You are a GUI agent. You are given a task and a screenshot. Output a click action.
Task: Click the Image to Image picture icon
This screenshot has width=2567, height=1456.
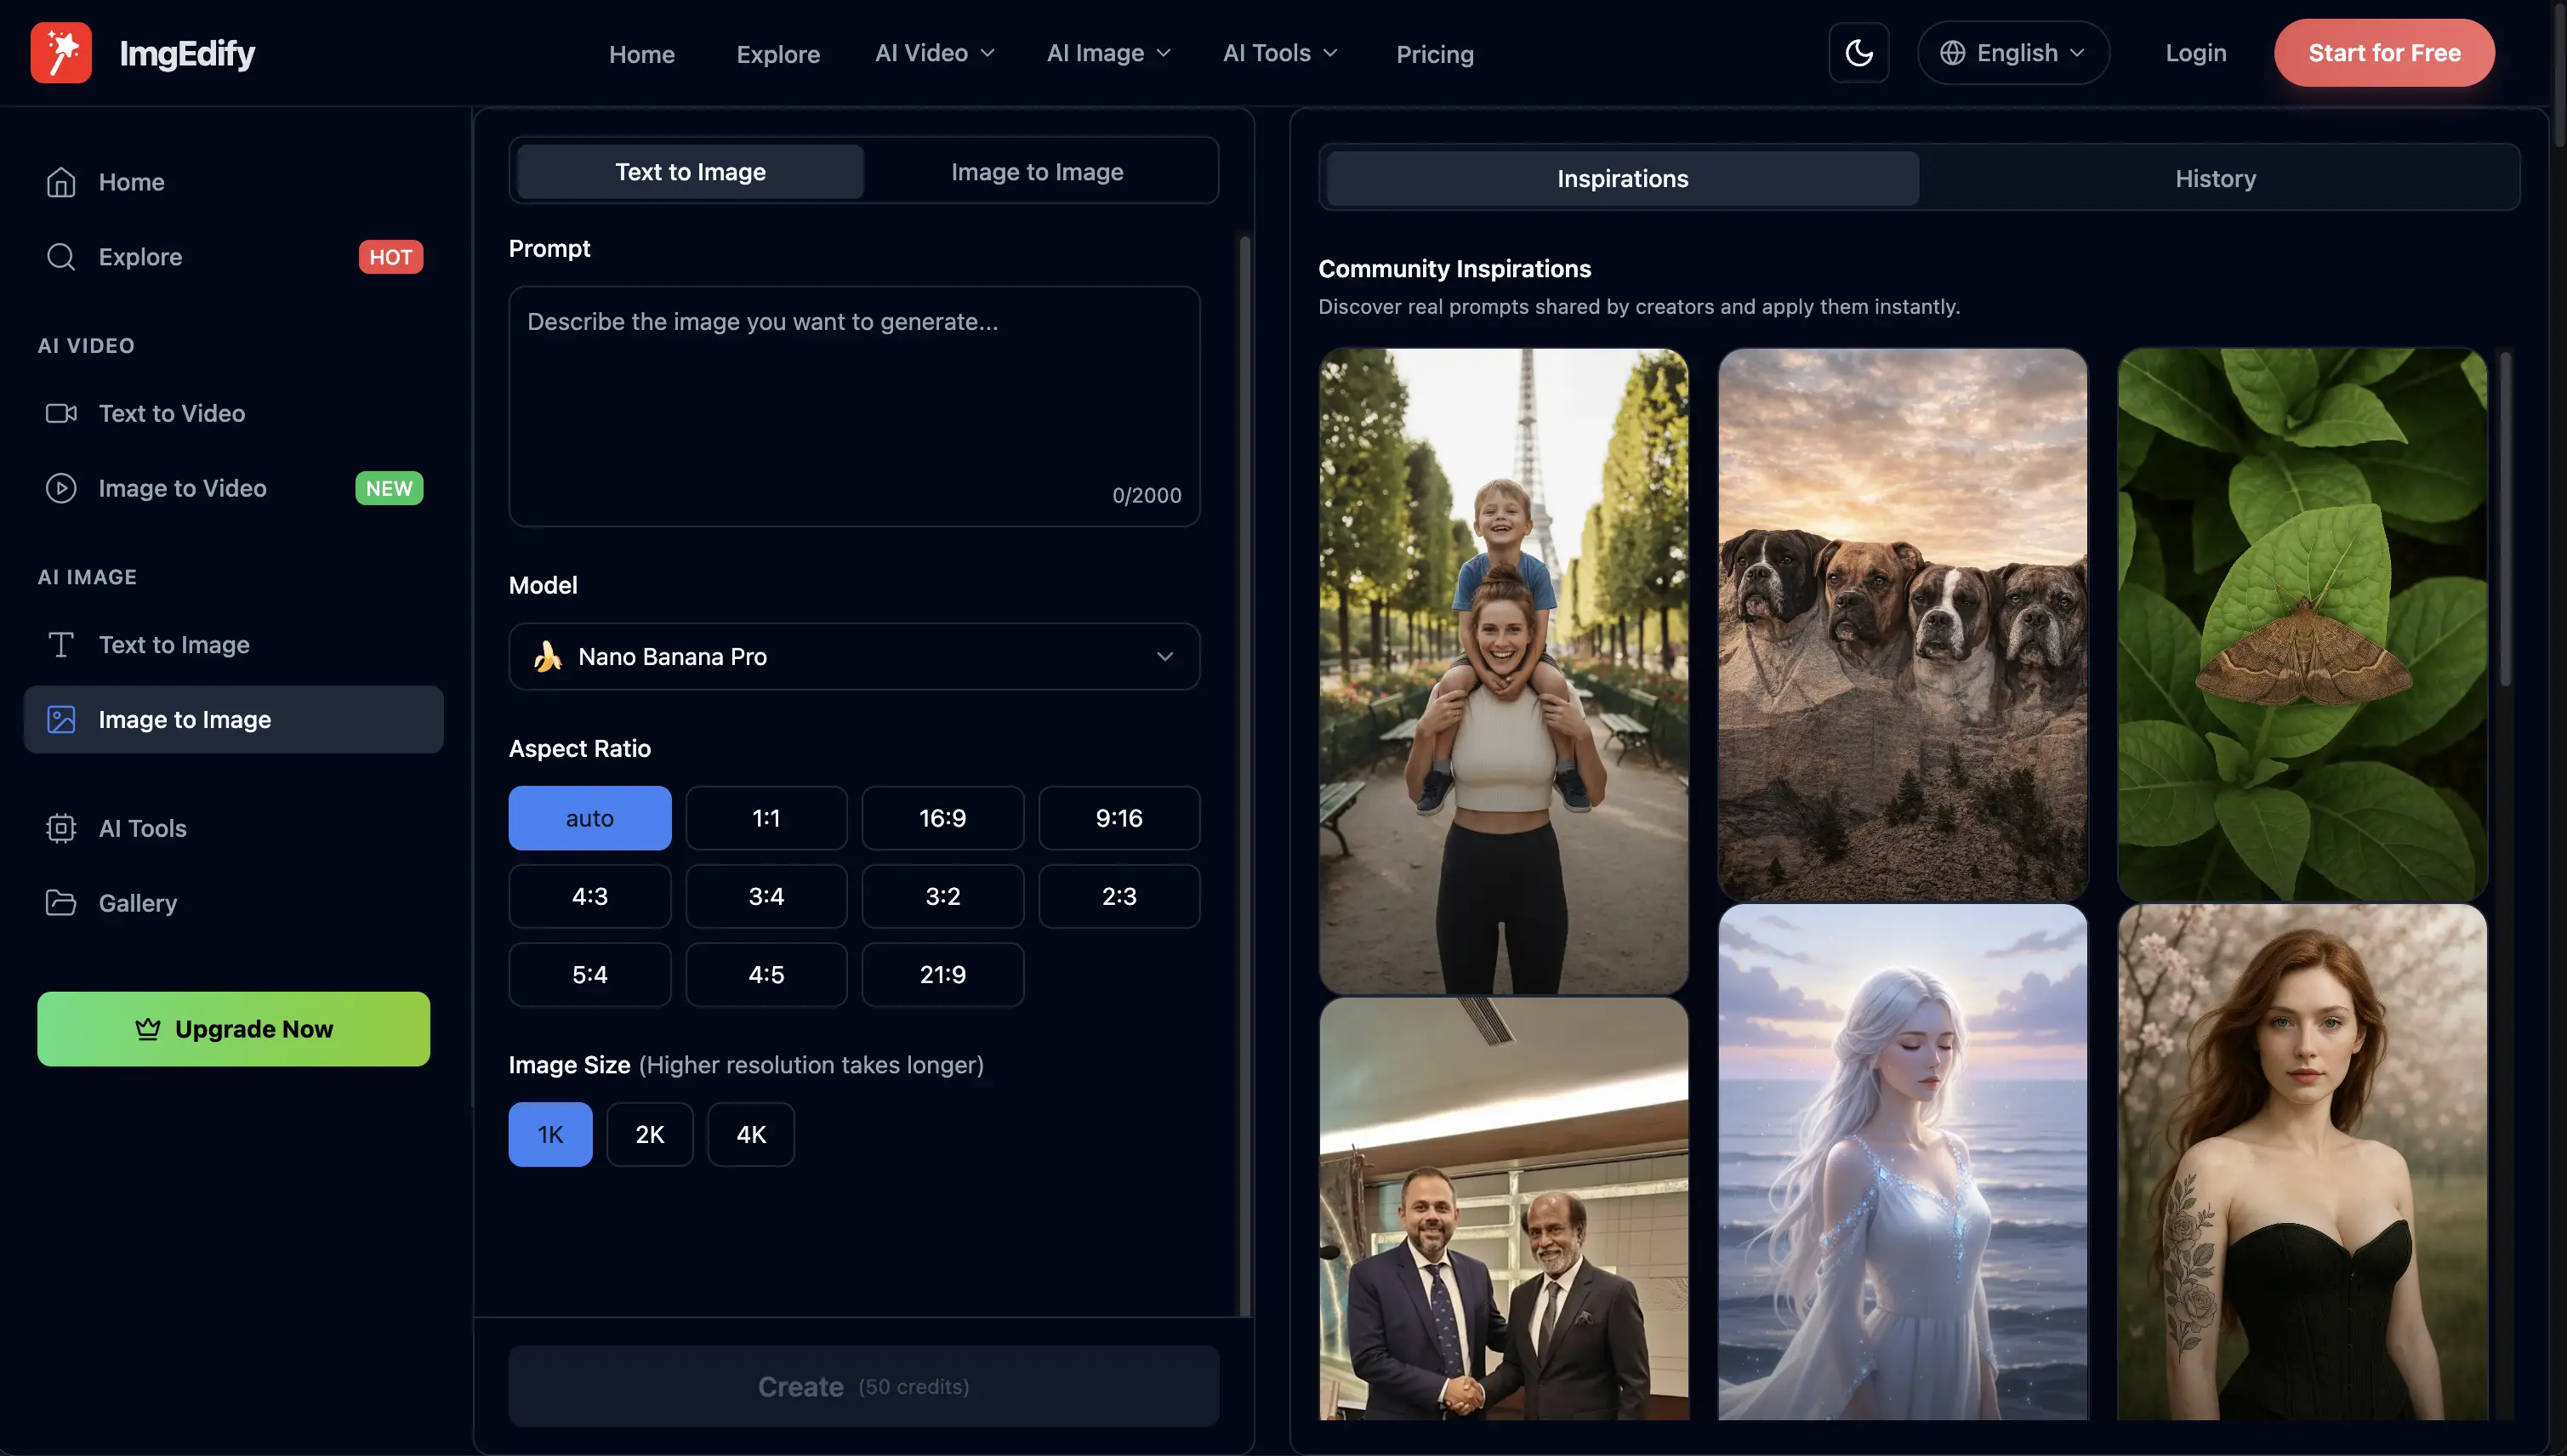point(60,719)
